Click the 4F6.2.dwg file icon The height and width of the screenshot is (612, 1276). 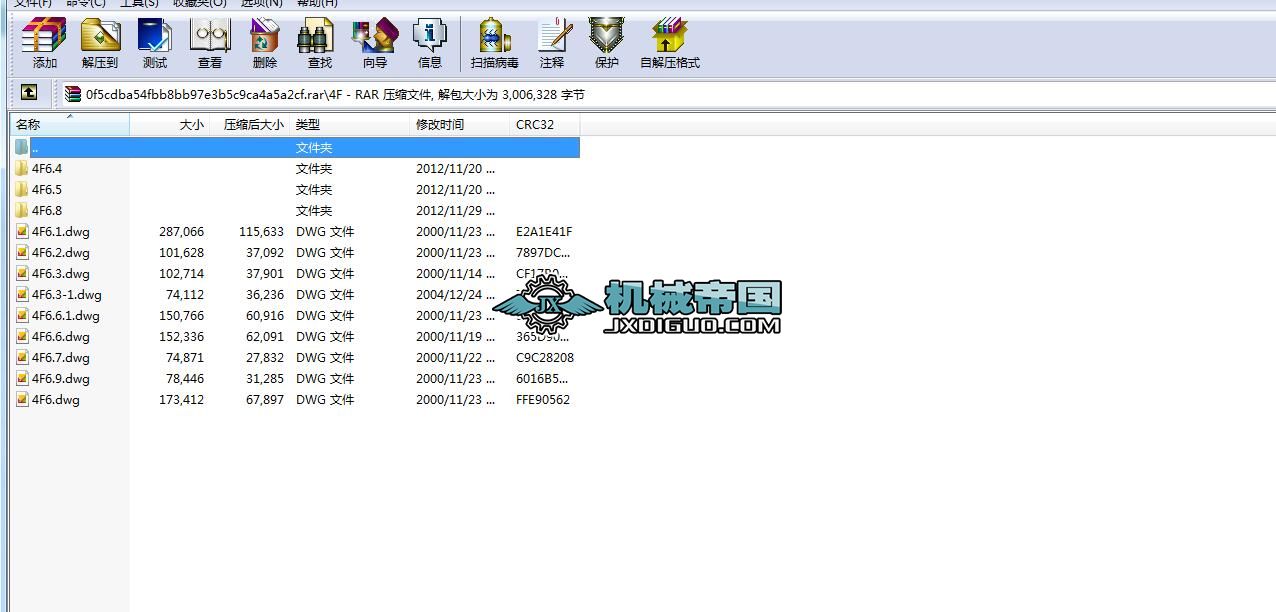pyautogui.click(x=22, y=252)
